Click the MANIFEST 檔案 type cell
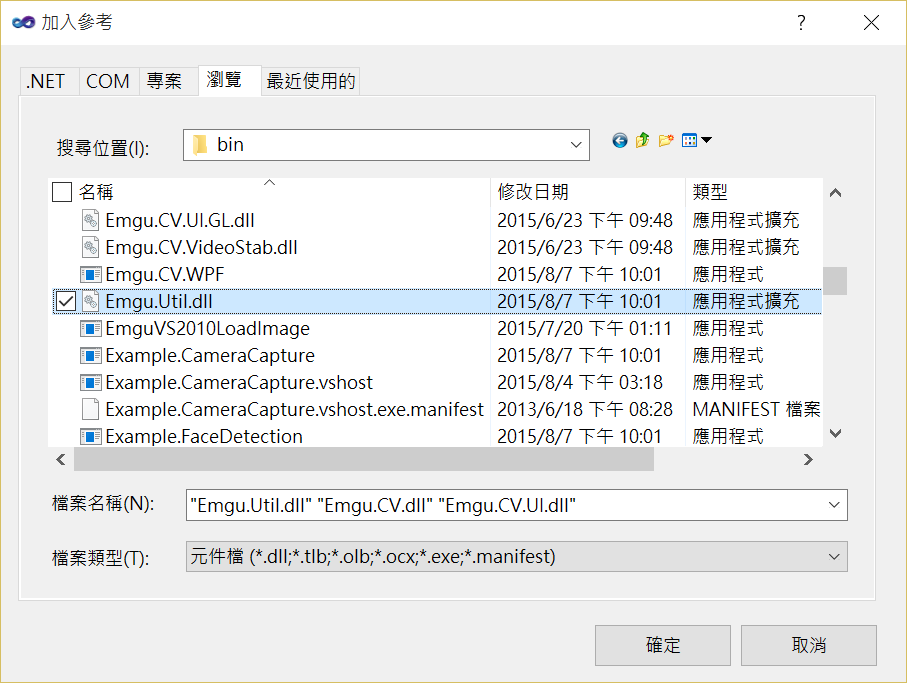The width and height of the screenshot is (907, 683). 756,409
